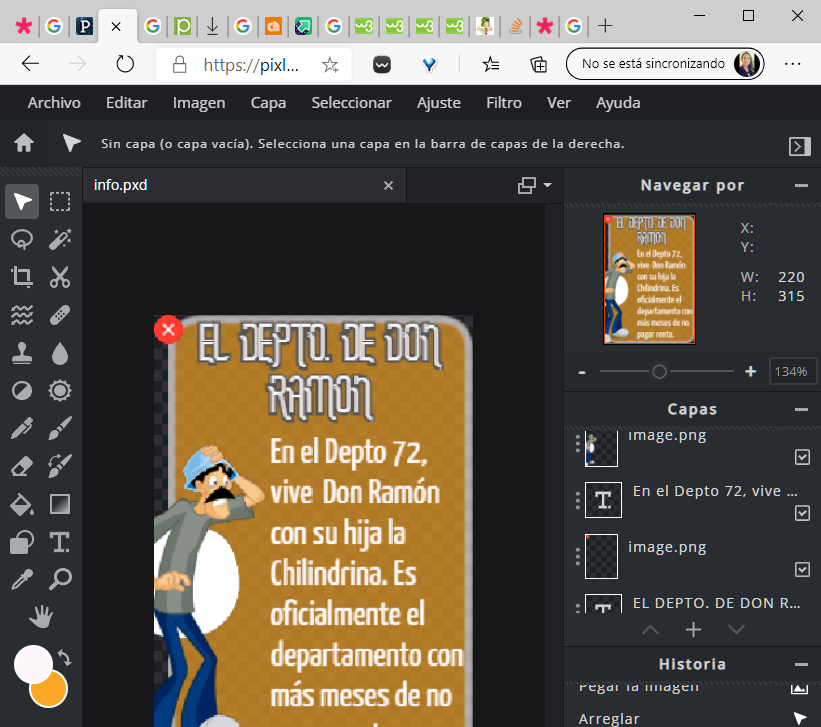Toggle visibility of 'En el Depto 72' text layer
Image resolution: width=821 pixels, height=727 pixels.
point(802,513)
